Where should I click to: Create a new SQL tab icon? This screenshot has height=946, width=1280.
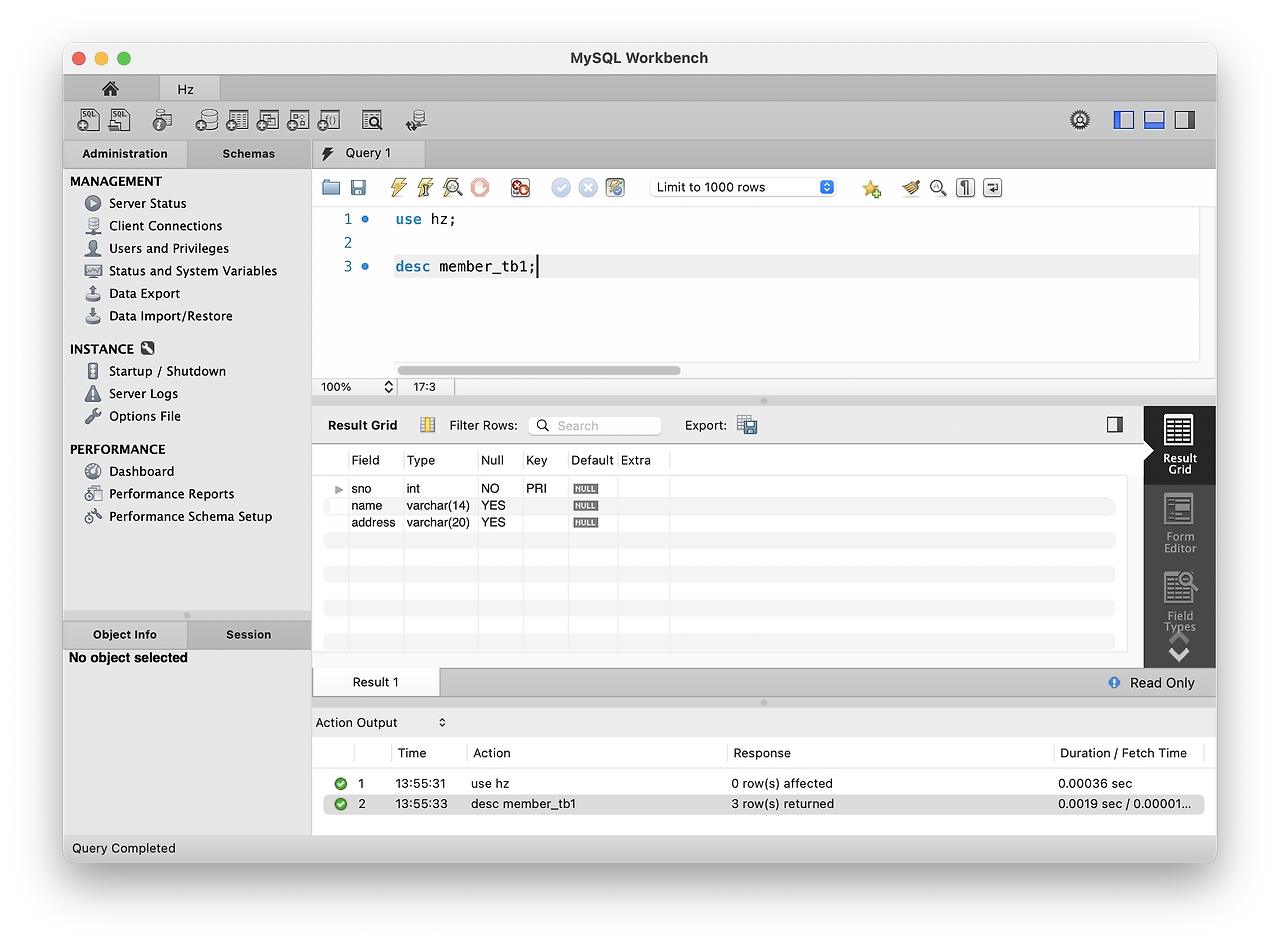tap(89, 120)
